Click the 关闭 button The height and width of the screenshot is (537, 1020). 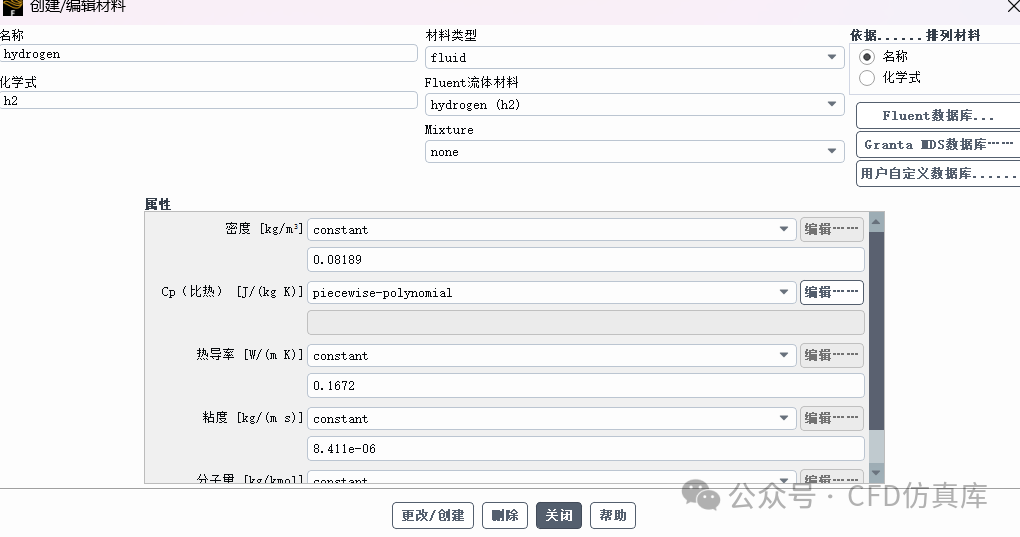click(559, 516)
